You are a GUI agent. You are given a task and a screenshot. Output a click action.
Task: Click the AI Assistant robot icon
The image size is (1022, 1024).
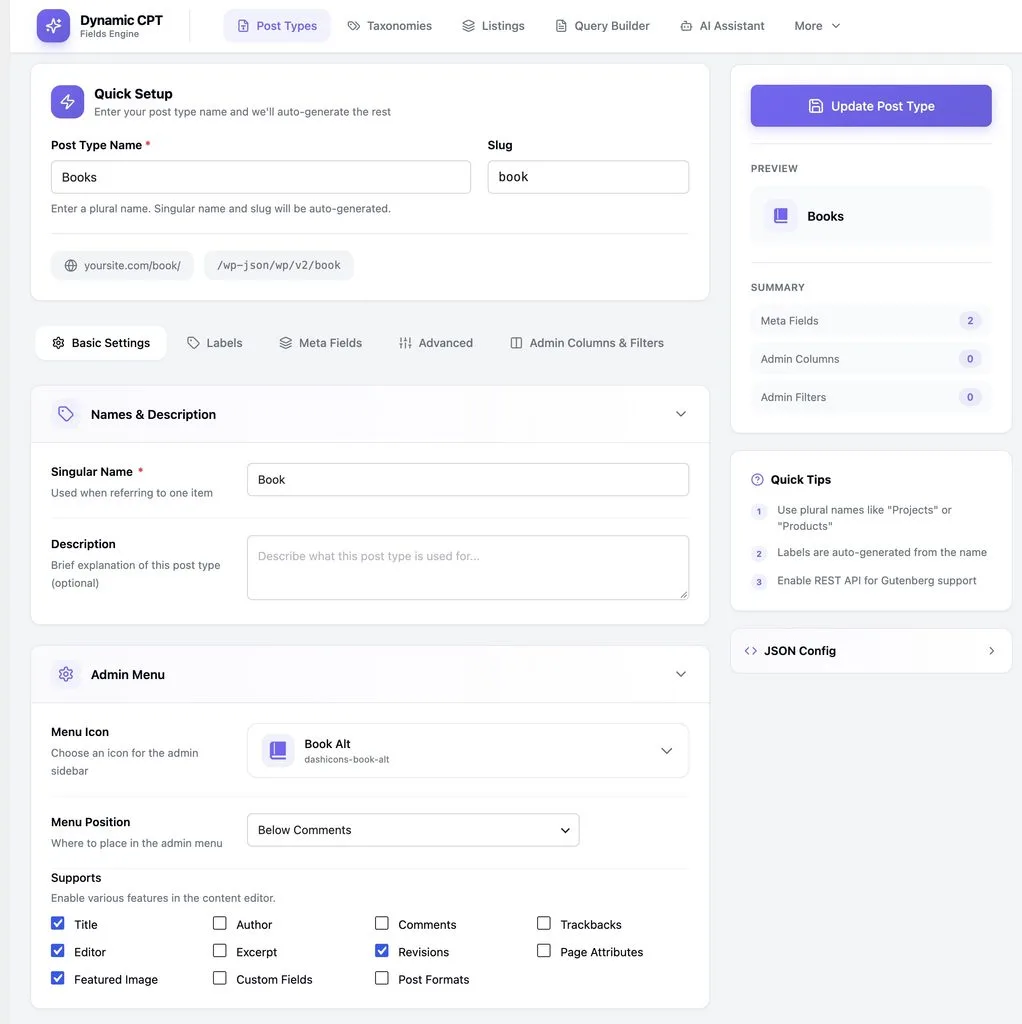686,26
